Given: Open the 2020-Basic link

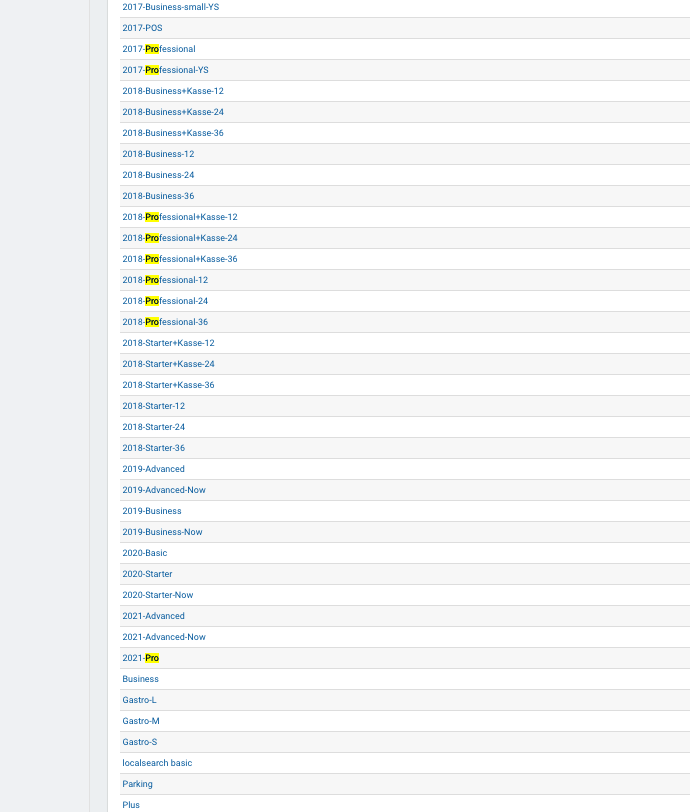Looking at the screenshot, I should tap(145, 553).
